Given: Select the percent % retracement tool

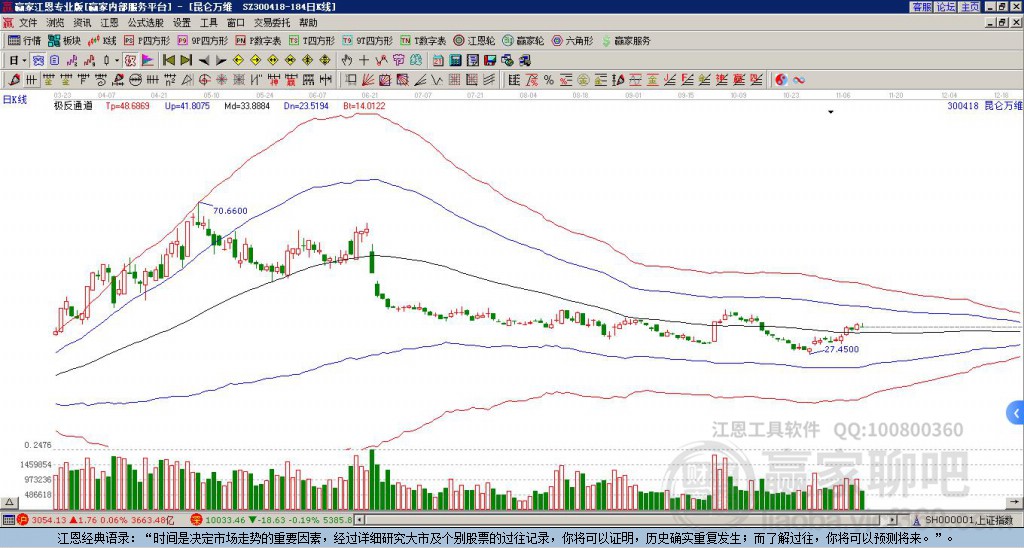Looking at the screenshot, I should [x=549, y=80].
